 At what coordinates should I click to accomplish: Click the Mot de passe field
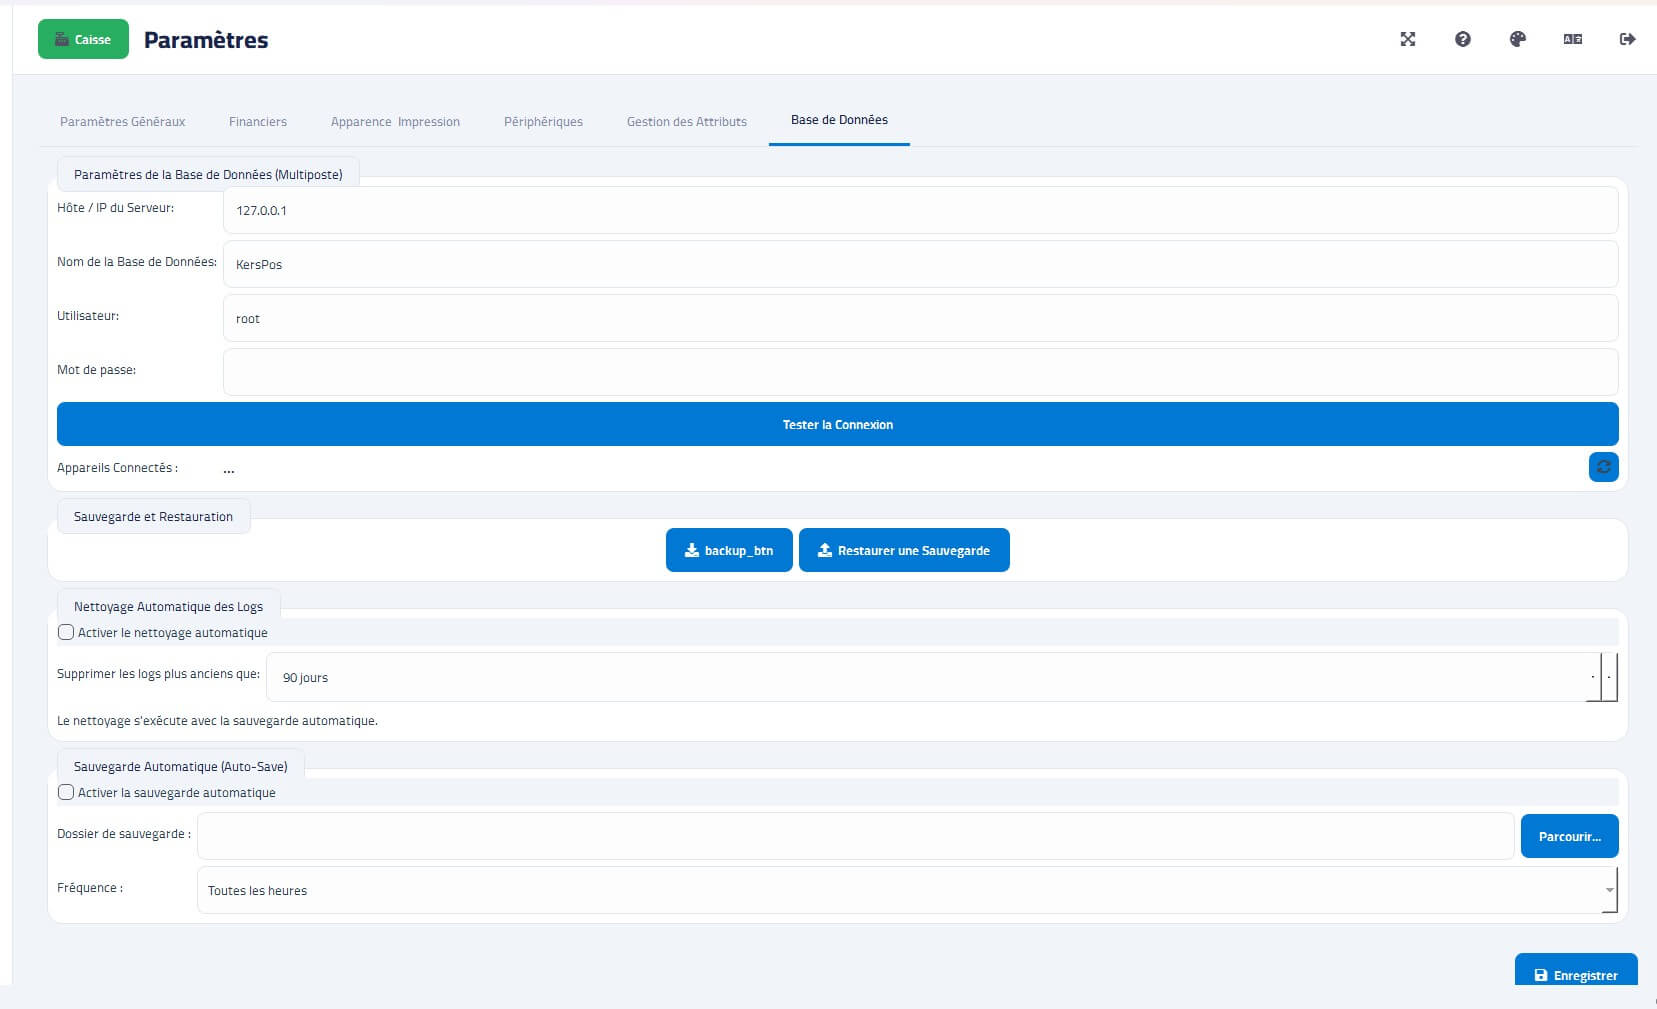919,372
